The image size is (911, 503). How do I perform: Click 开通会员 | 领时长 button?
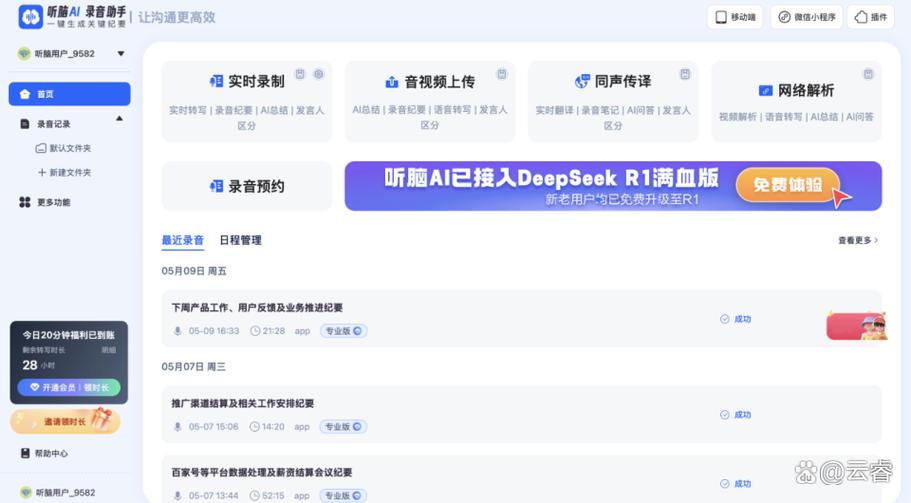[69, 387]
